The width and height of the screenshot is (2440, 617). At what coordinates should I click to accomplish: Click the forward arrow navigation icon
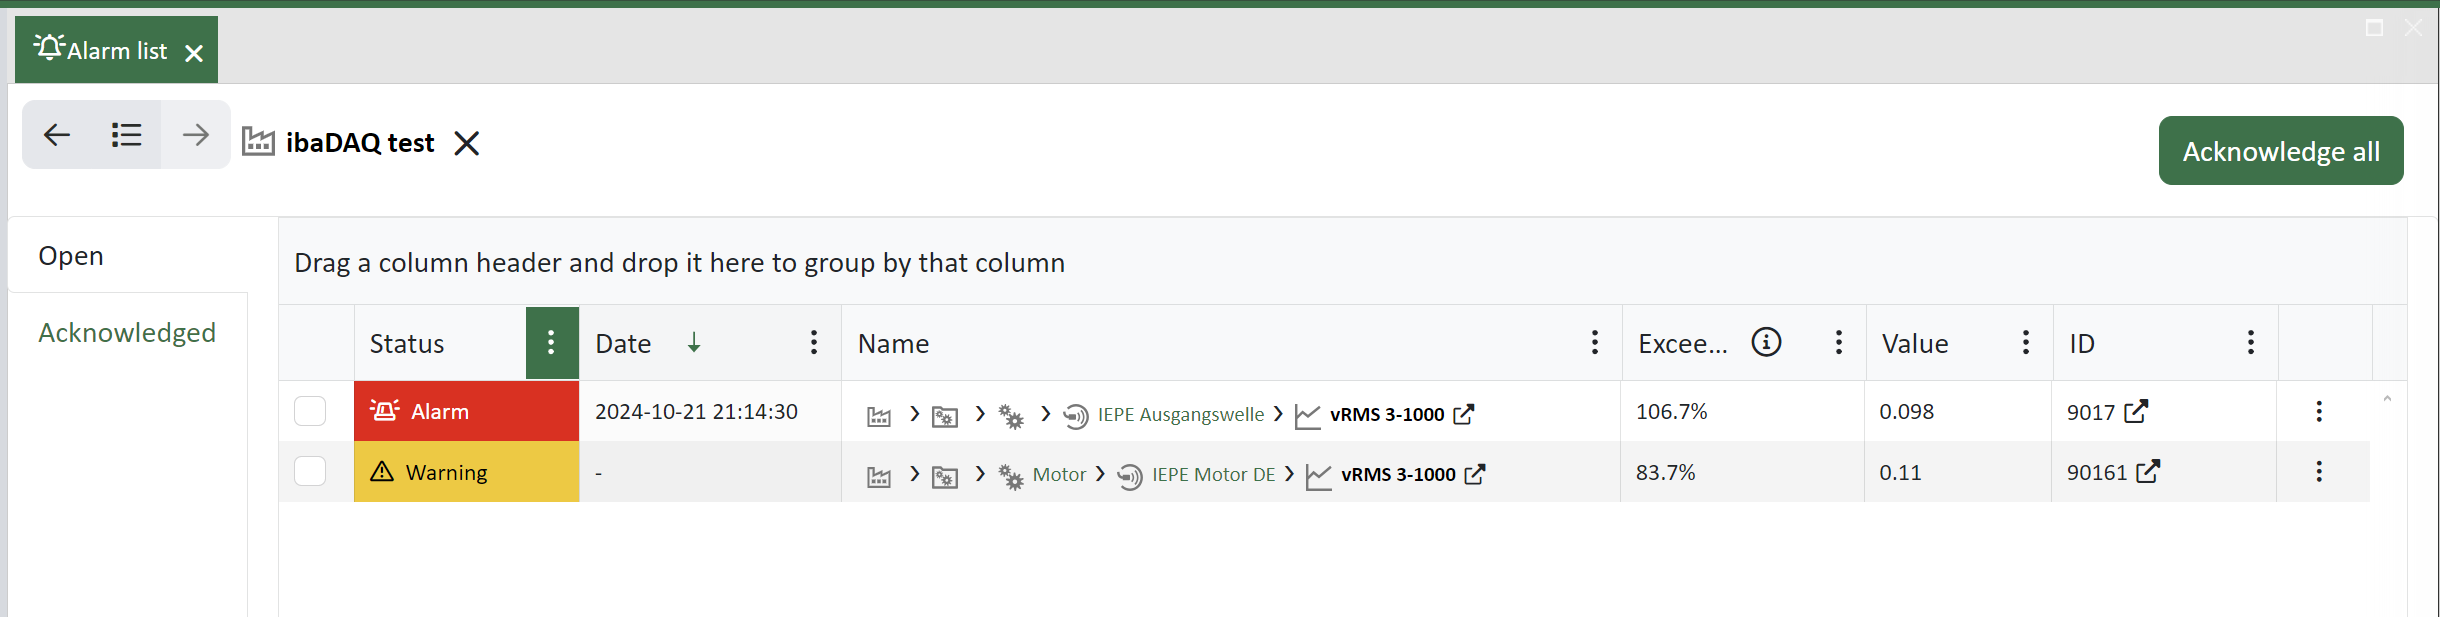tap(196, 135)
